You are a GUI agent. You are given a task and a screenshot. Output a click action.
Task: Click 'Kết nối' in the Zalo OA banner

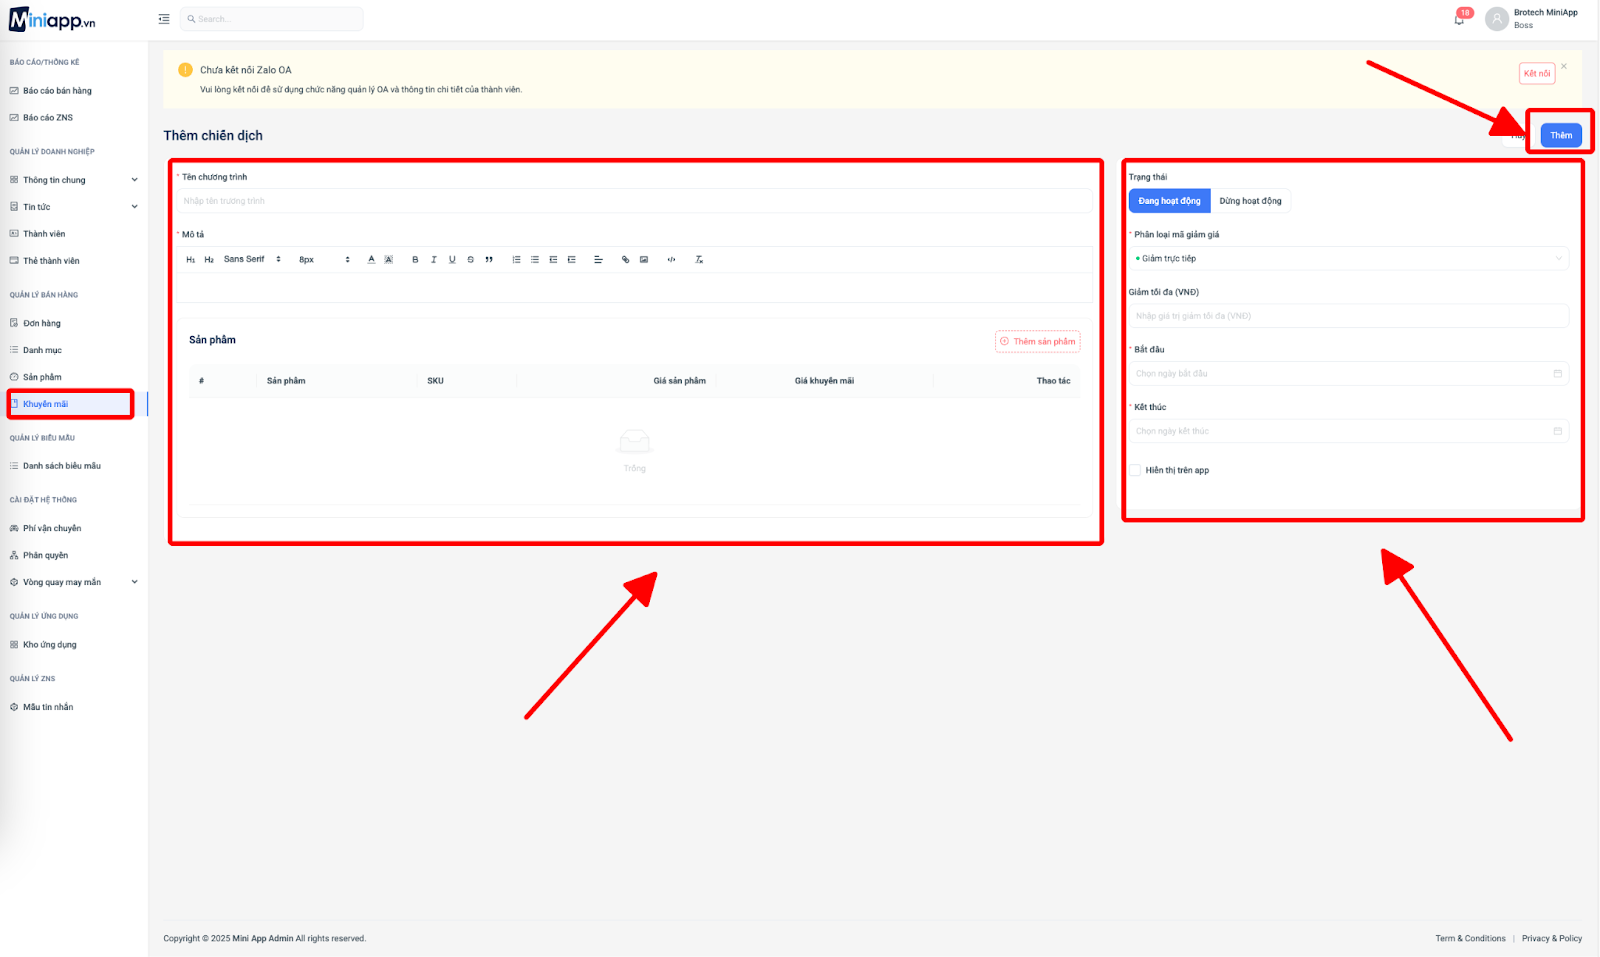pyautogui.click(x=1537, y=73)
